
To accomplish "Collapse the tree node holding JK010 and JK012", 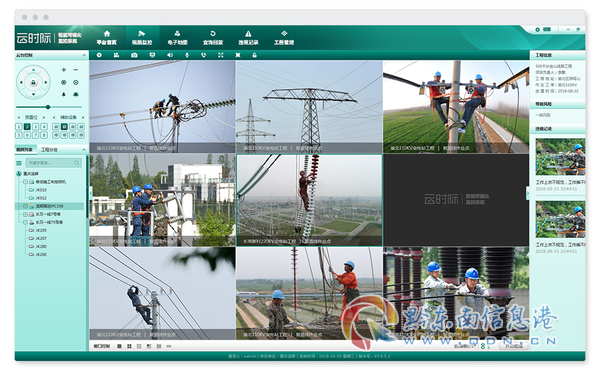I will click(x=25, y=182).
